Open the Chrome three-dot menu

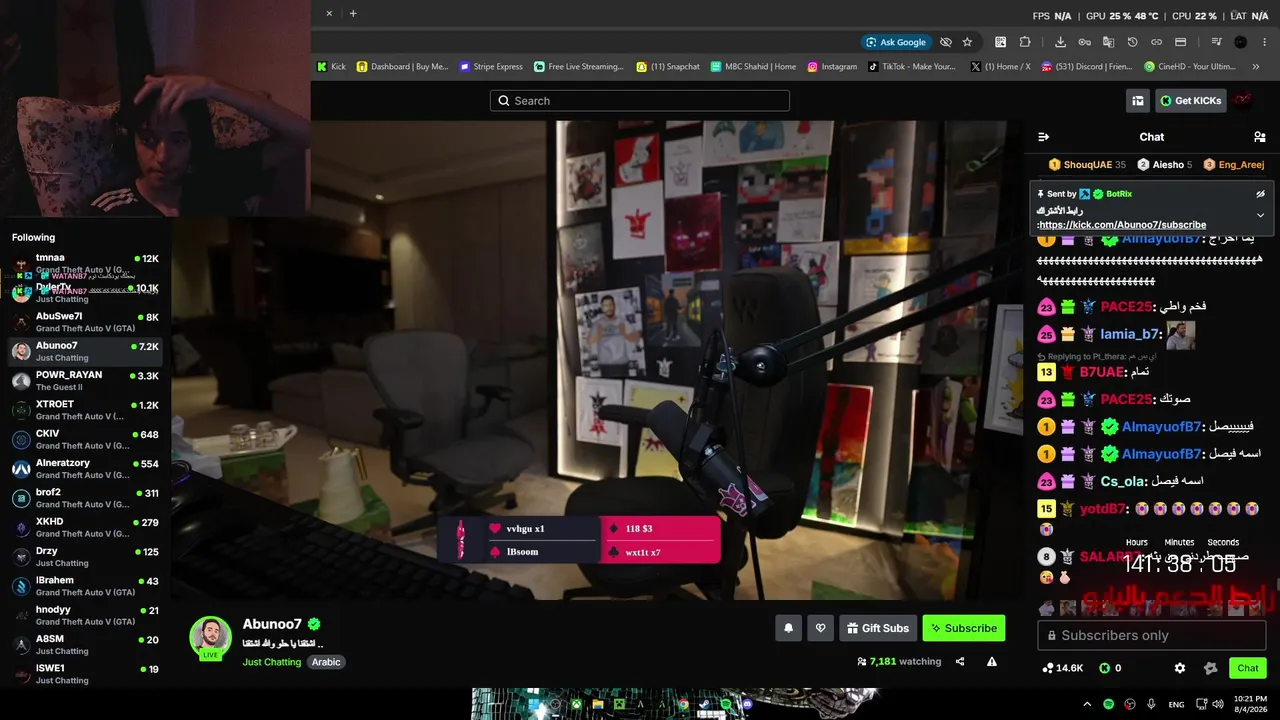[1265, 42]
